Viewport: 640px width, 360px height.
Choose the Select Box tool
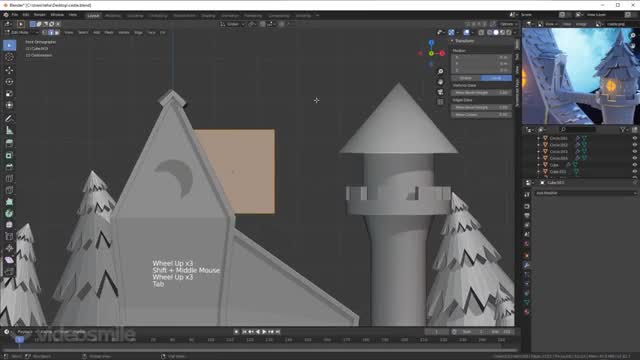[x=9, y=45]
